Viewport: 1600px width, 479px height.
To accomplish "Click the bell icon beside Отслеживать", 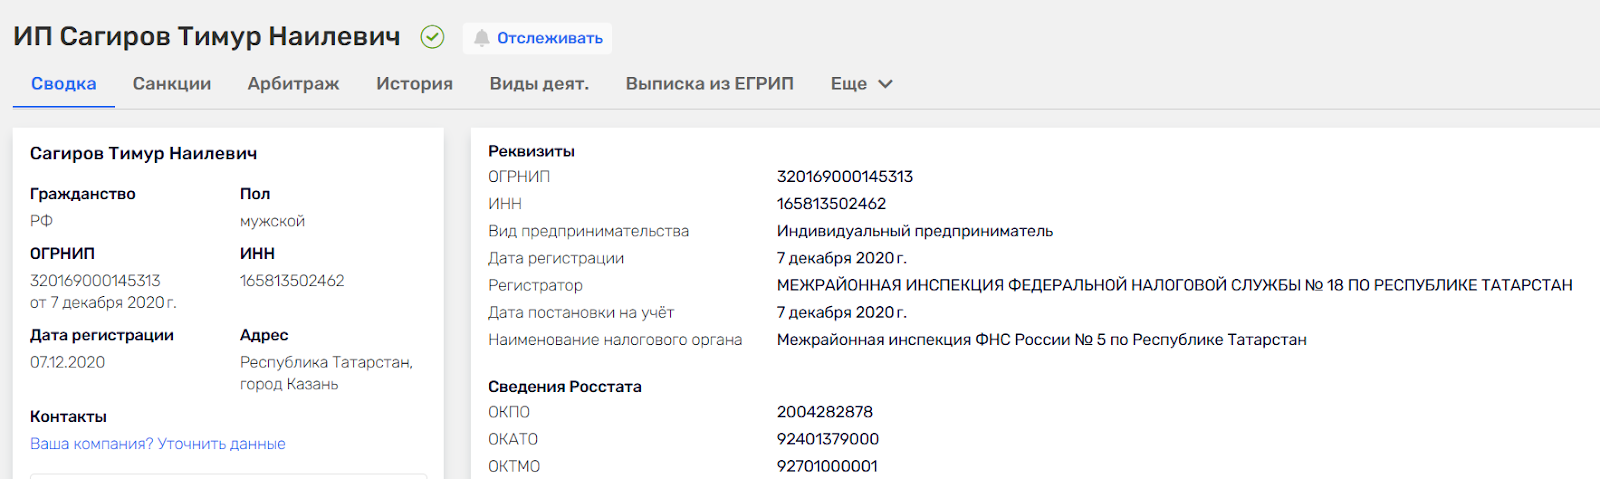I will [x=481, y=38].
